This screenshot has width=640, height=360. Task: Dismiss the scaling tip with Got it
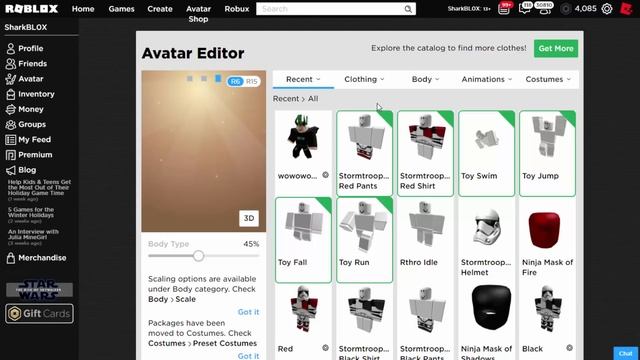point(248,312)
